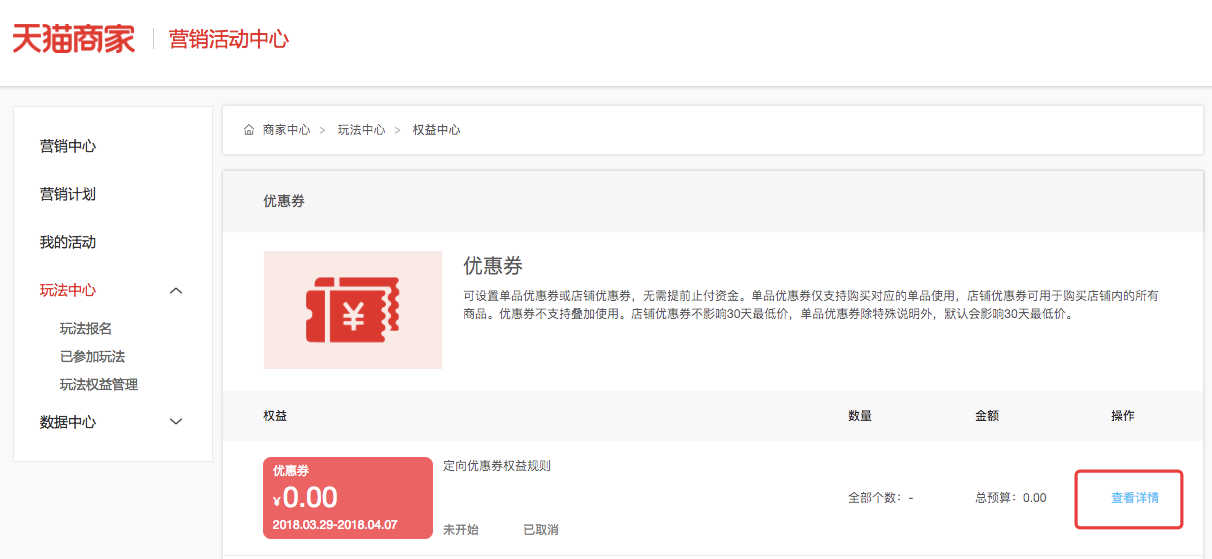1212x559 pixels.
Task: Click the 天猫商家 logo
Action: click(x=73, y=39)
